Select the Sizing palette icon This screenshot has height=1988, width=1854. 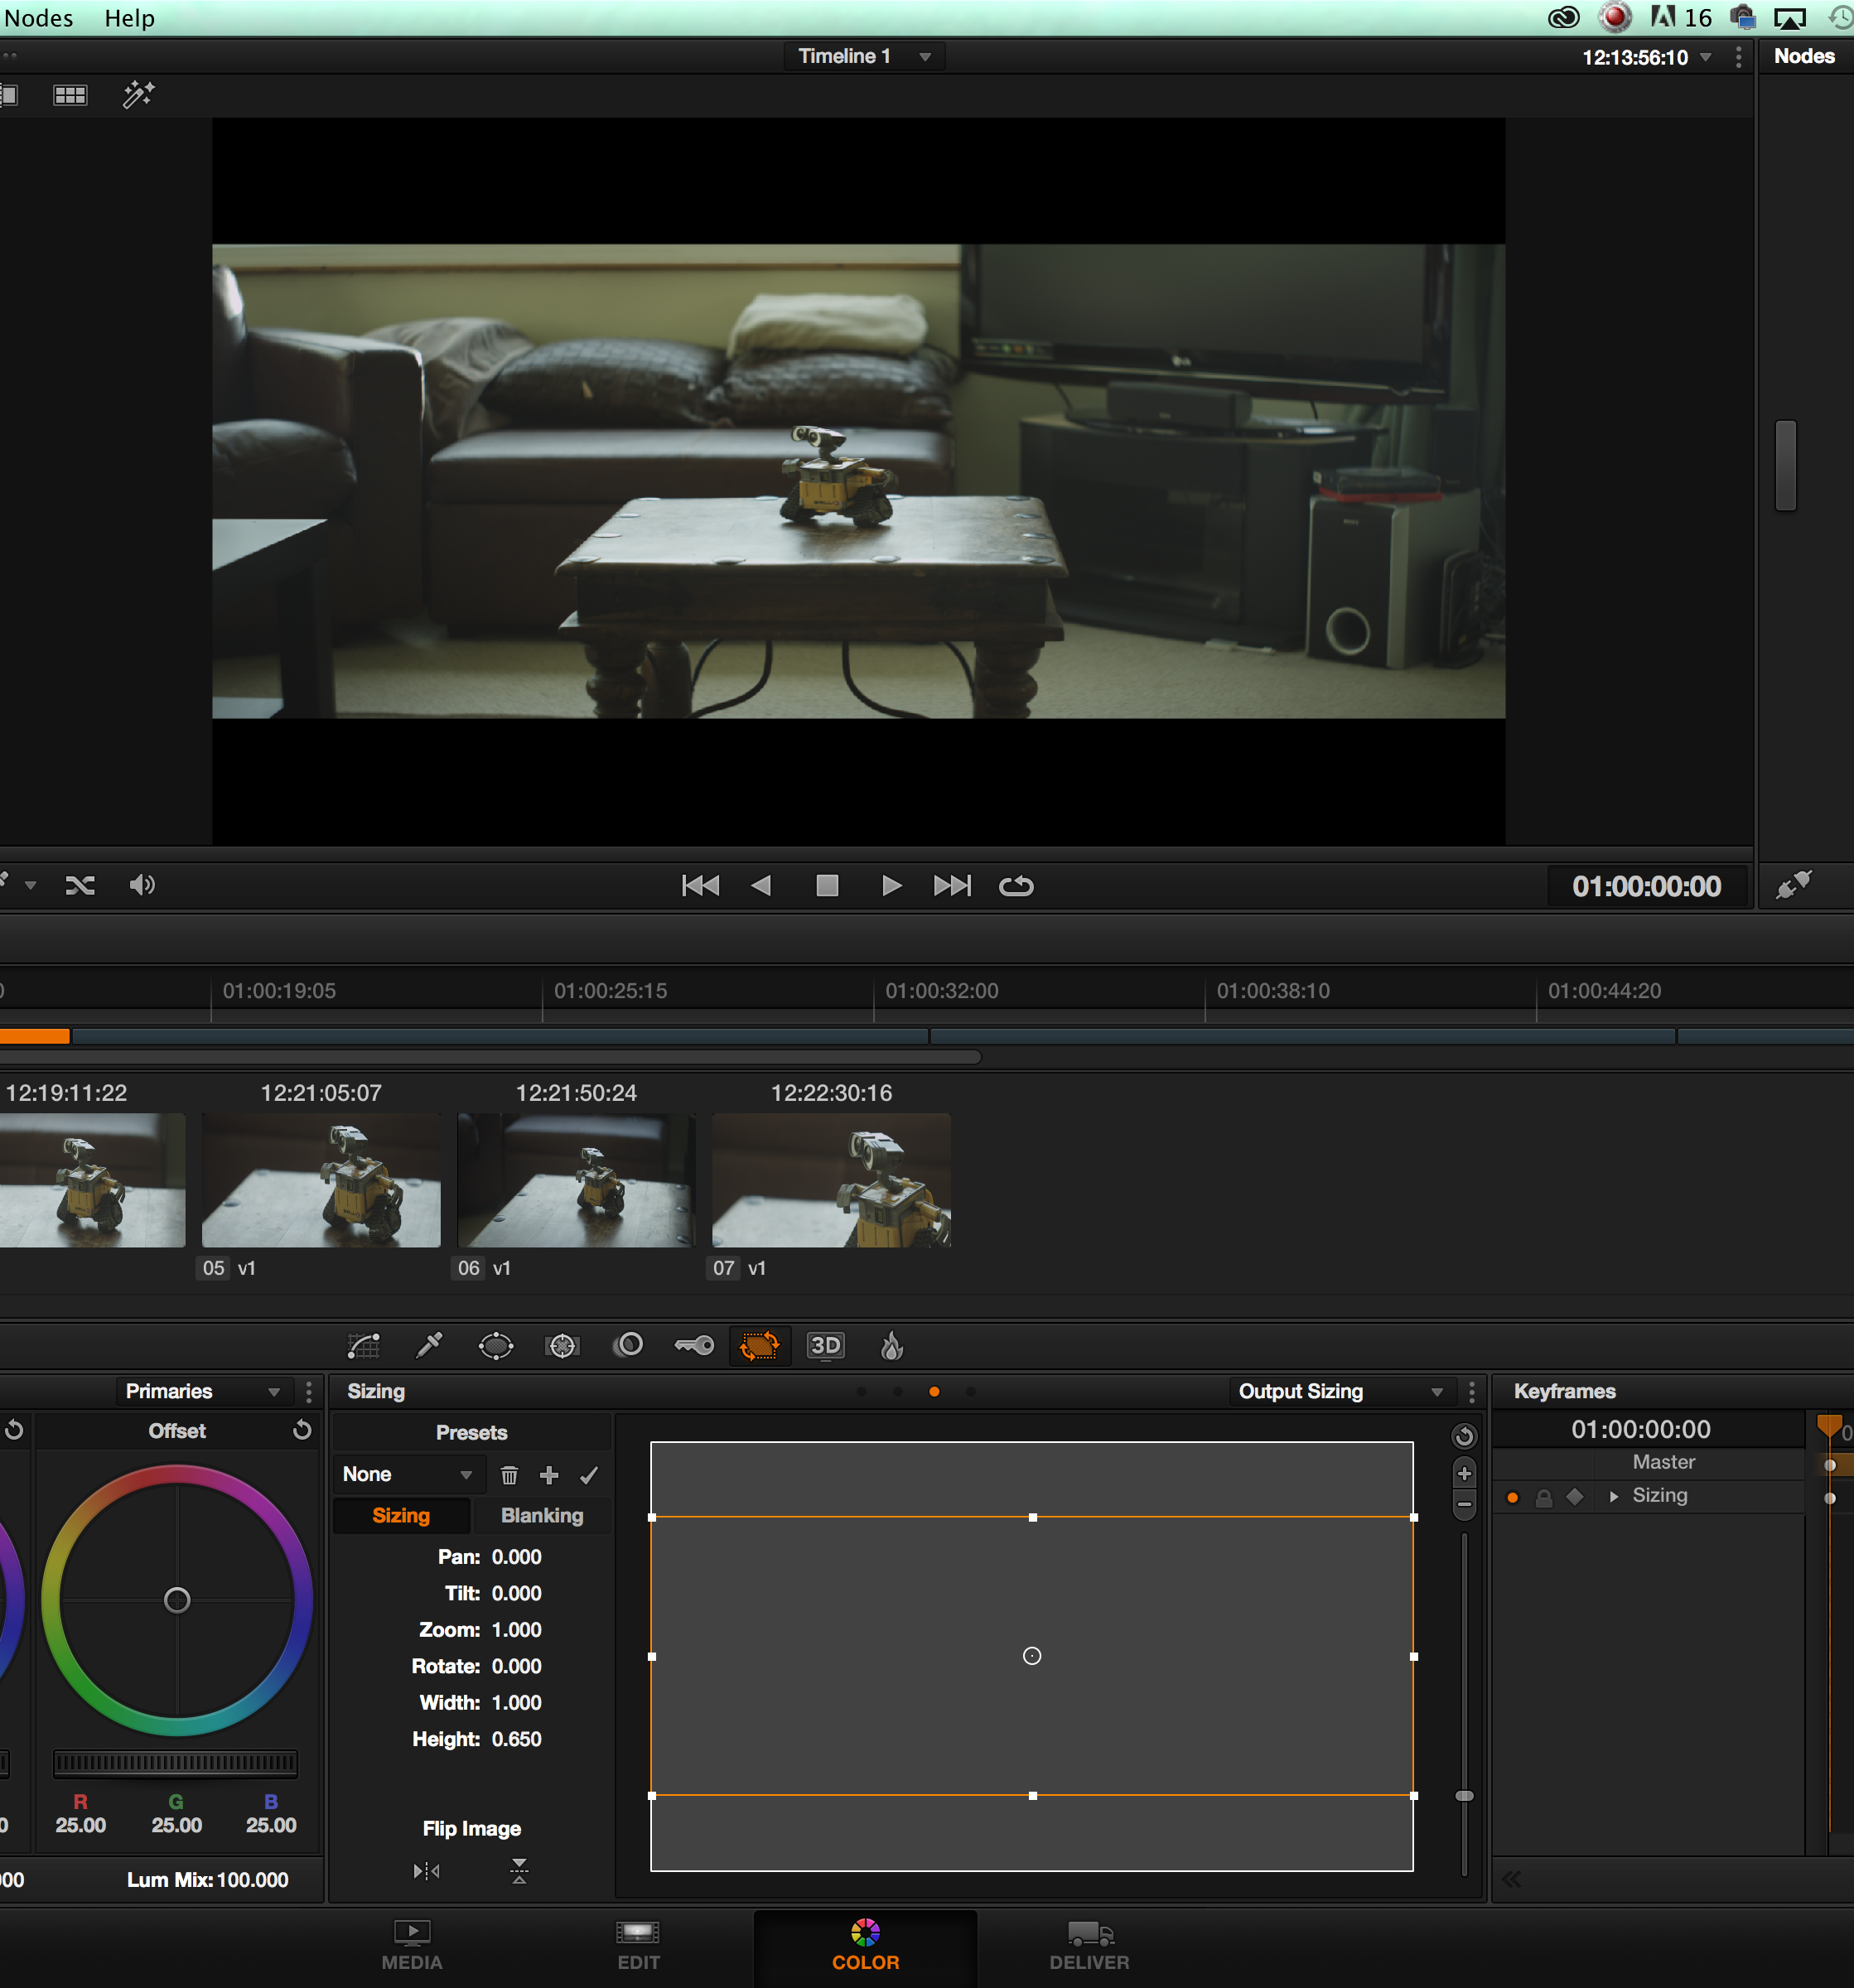point(760,1346)
